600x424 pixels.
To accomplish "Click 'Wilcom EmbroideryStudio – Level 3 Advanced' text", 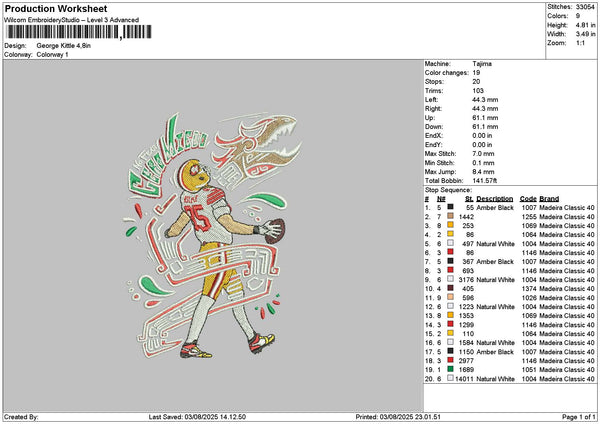I will pos(72,20).
